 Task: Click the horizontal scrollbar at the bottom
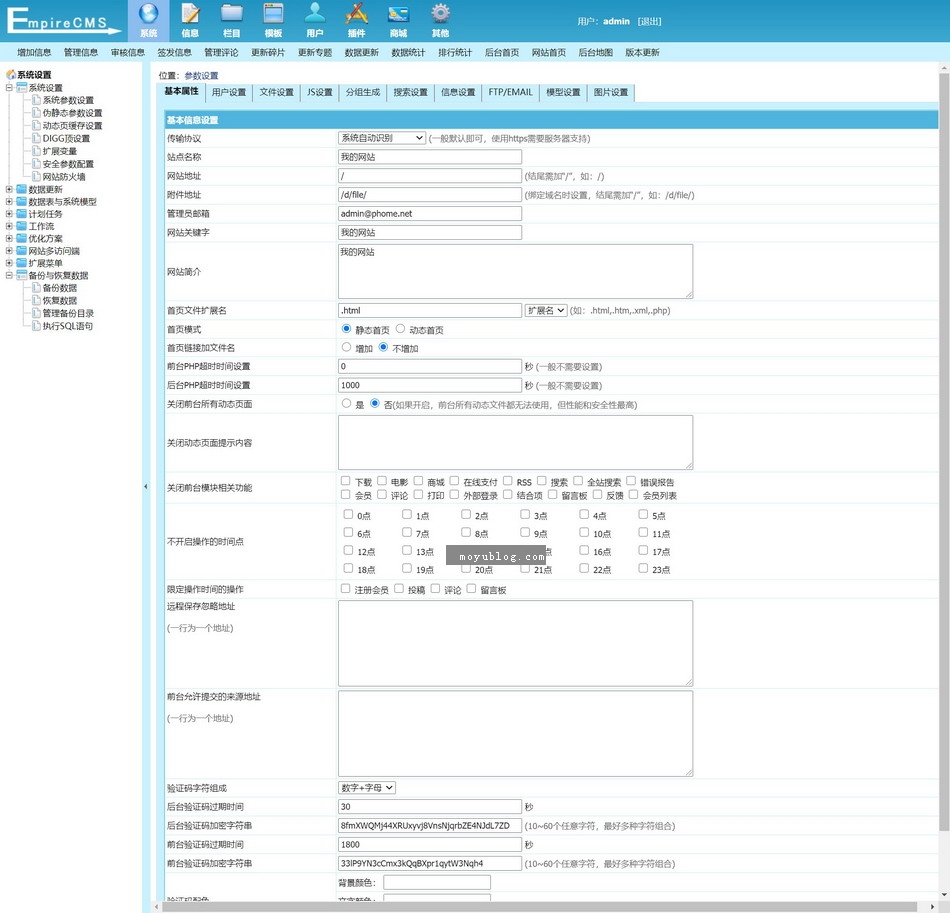click(539, 907)
